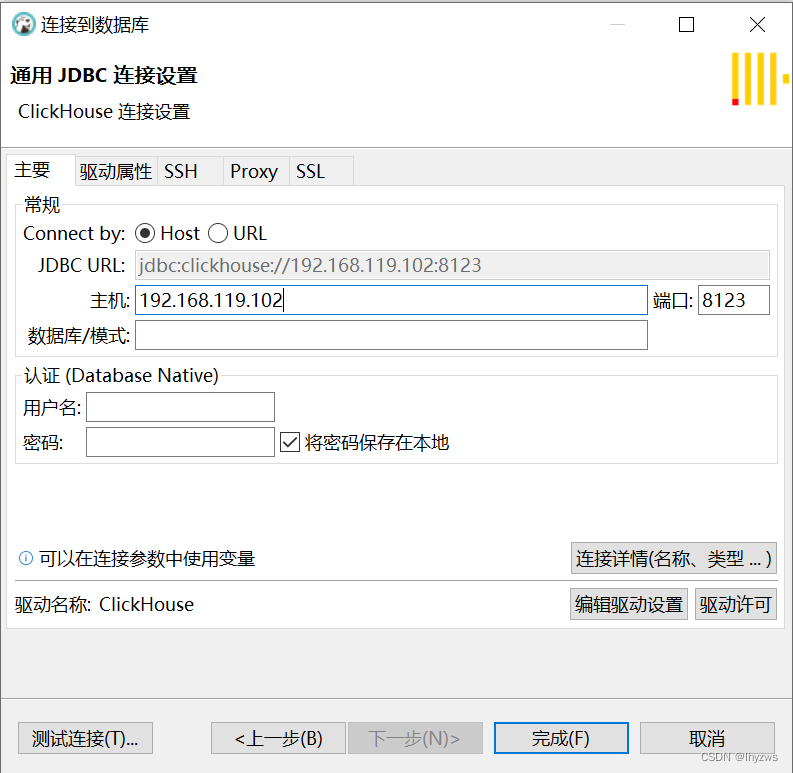Screen dimensions: 793x773
Task: Focus the 用户名 username field
Action: coord(180,407)
